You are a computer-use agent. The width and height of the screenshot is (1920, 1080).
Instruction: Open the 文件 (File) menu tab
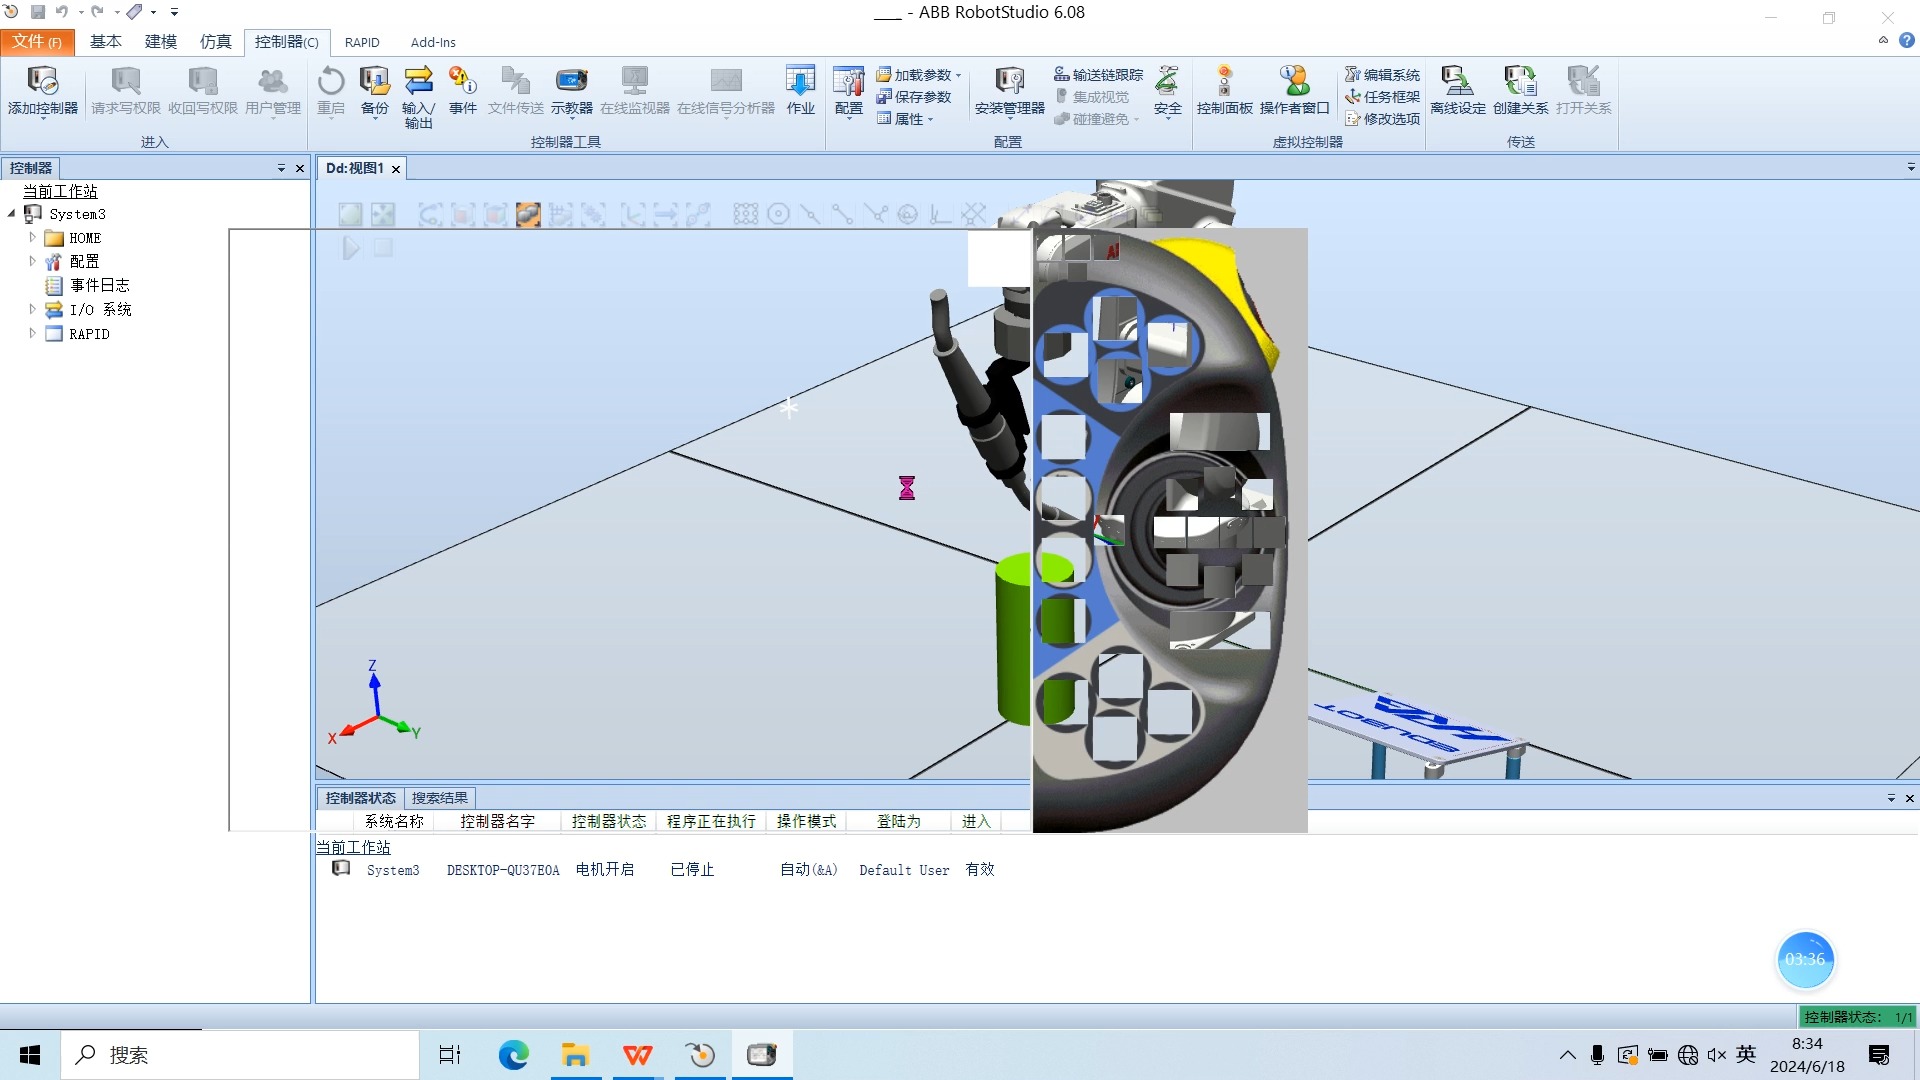37,42
